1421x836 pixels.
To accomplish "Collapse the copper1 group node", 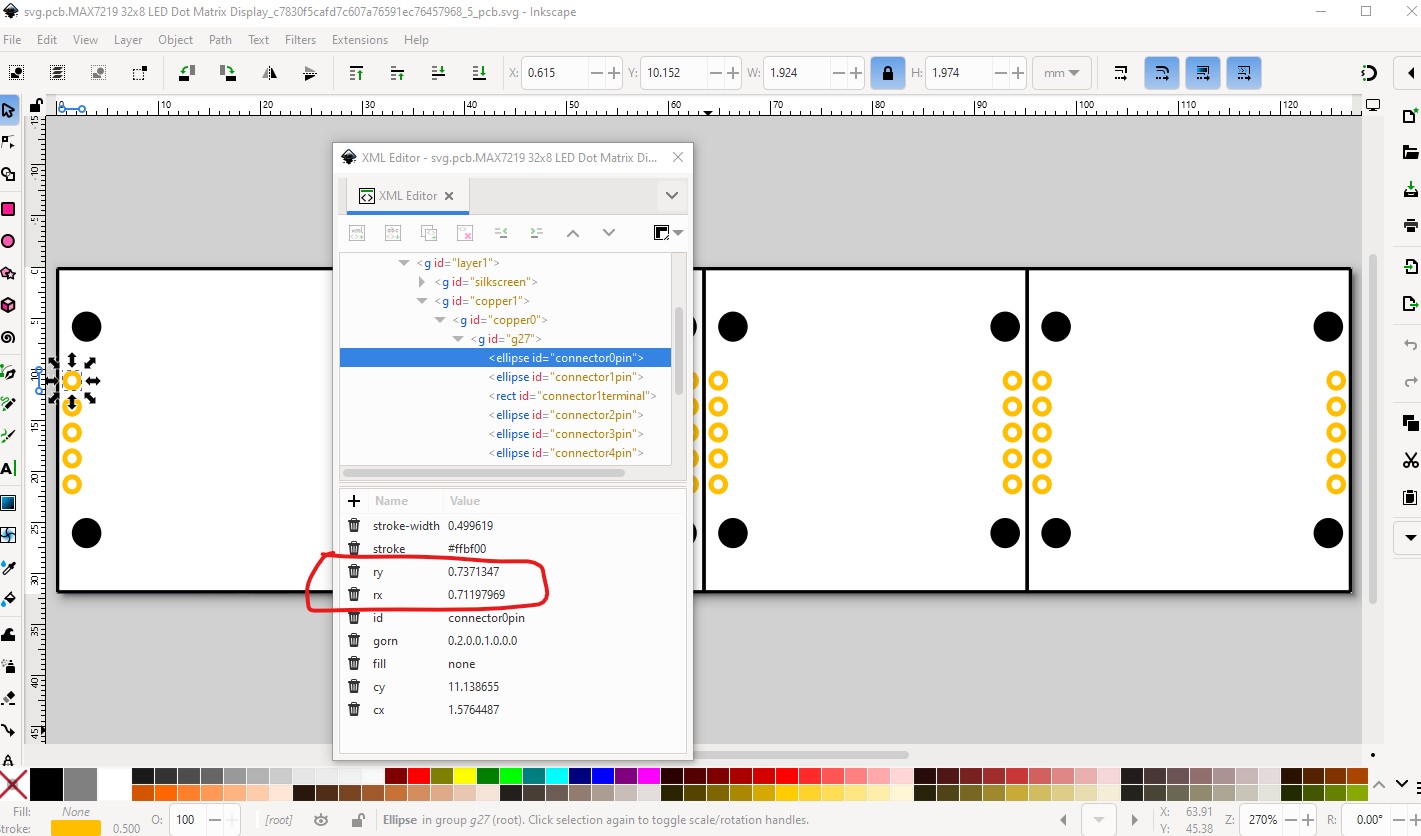I will click(x=422, y=301).
